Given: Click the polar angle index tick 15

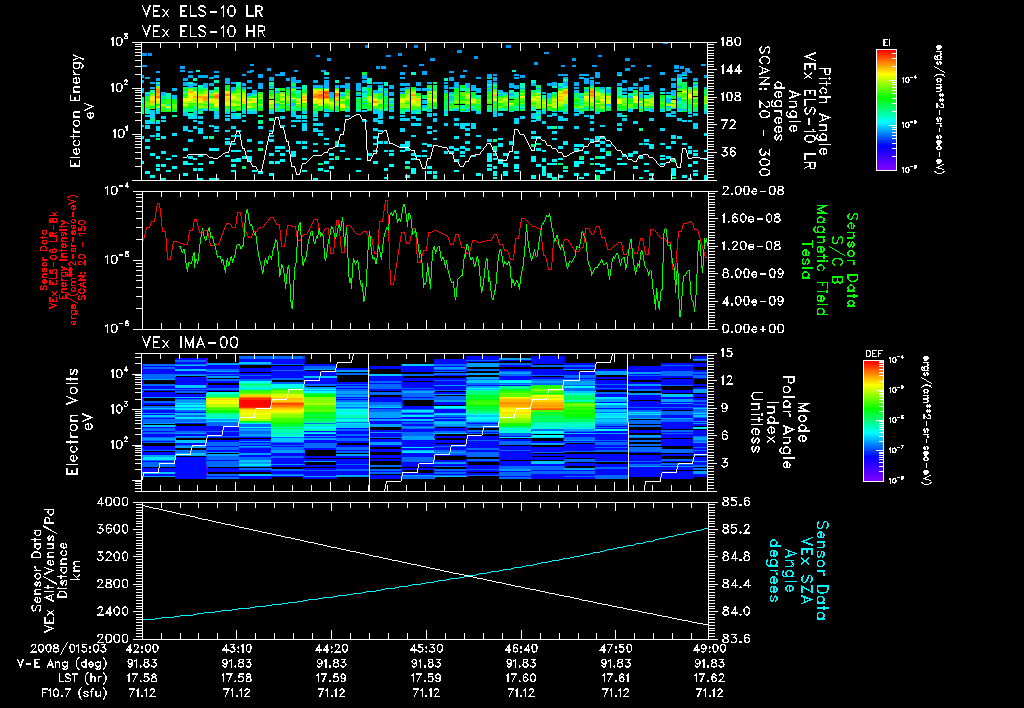Looking at the screenshot, I should coord(726,353).
